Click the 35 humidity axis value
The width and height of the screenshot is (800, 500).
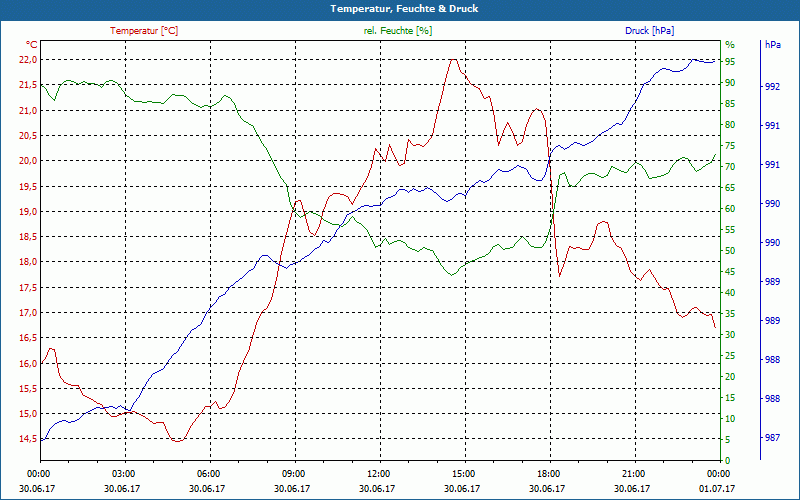(x=730, y=314)
